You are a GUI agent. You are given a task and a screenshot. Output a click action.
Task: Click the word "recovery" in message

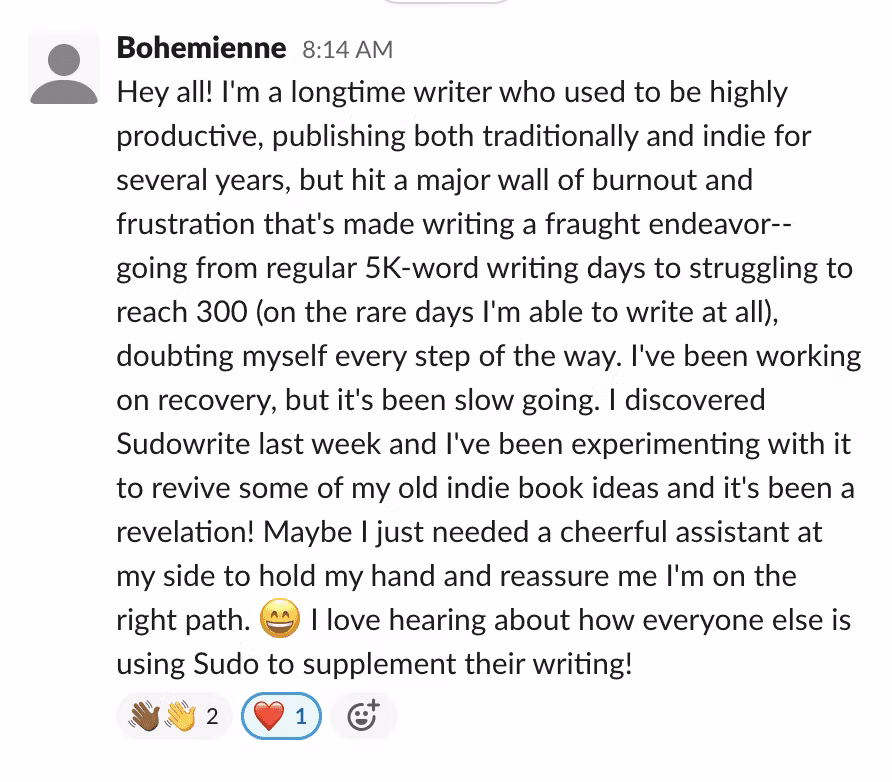coord(204,401)
